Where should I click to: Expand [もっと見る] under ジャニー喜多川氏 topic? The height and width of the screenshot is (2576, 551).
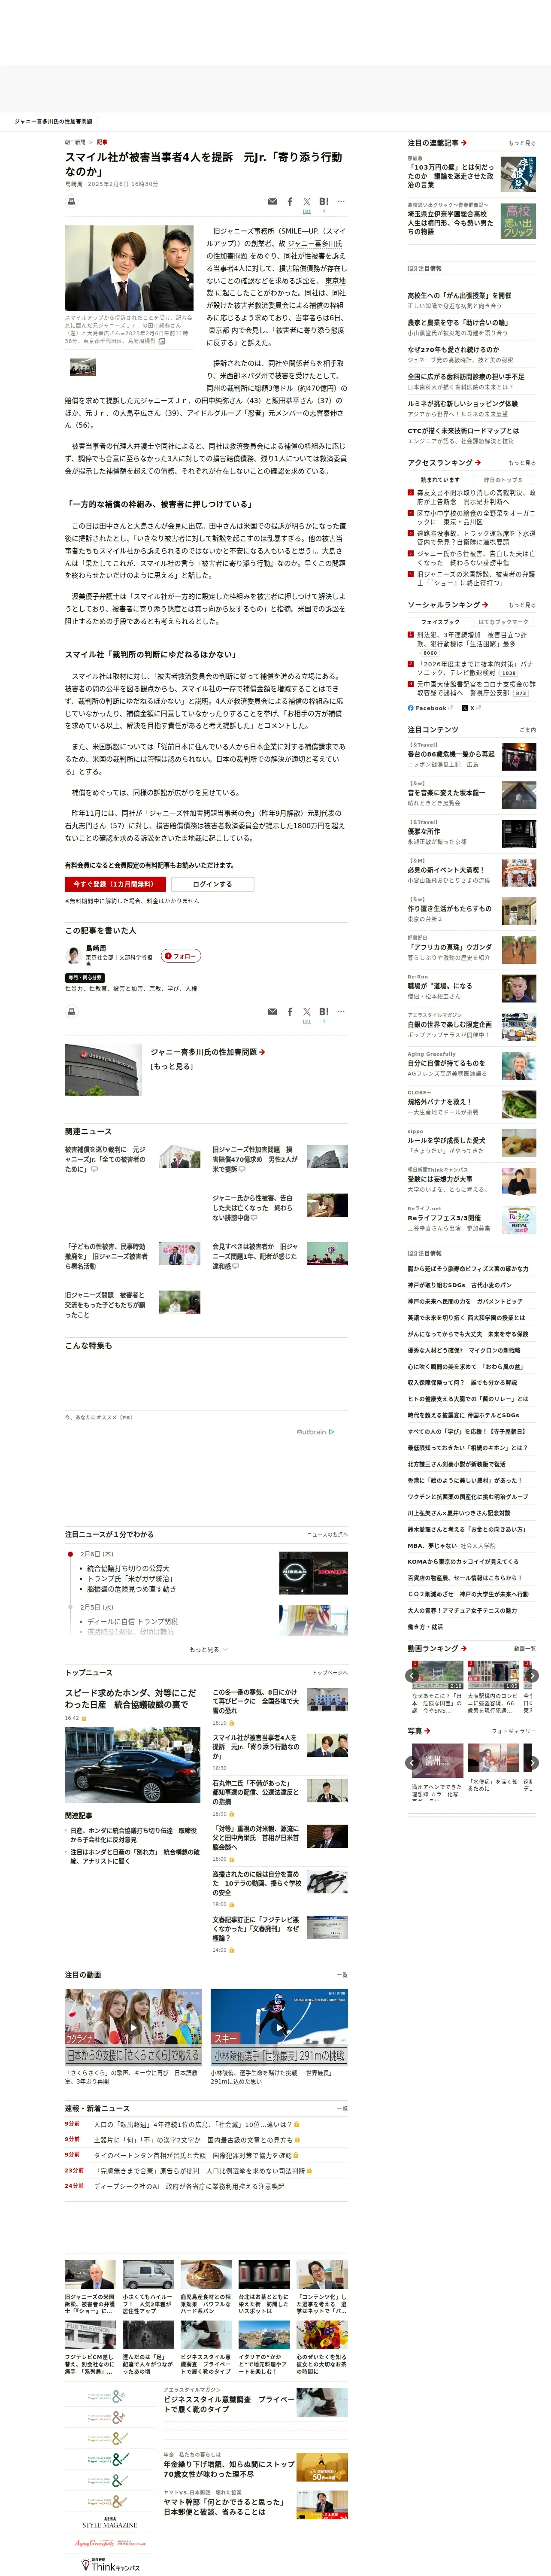click(172, 1067)
